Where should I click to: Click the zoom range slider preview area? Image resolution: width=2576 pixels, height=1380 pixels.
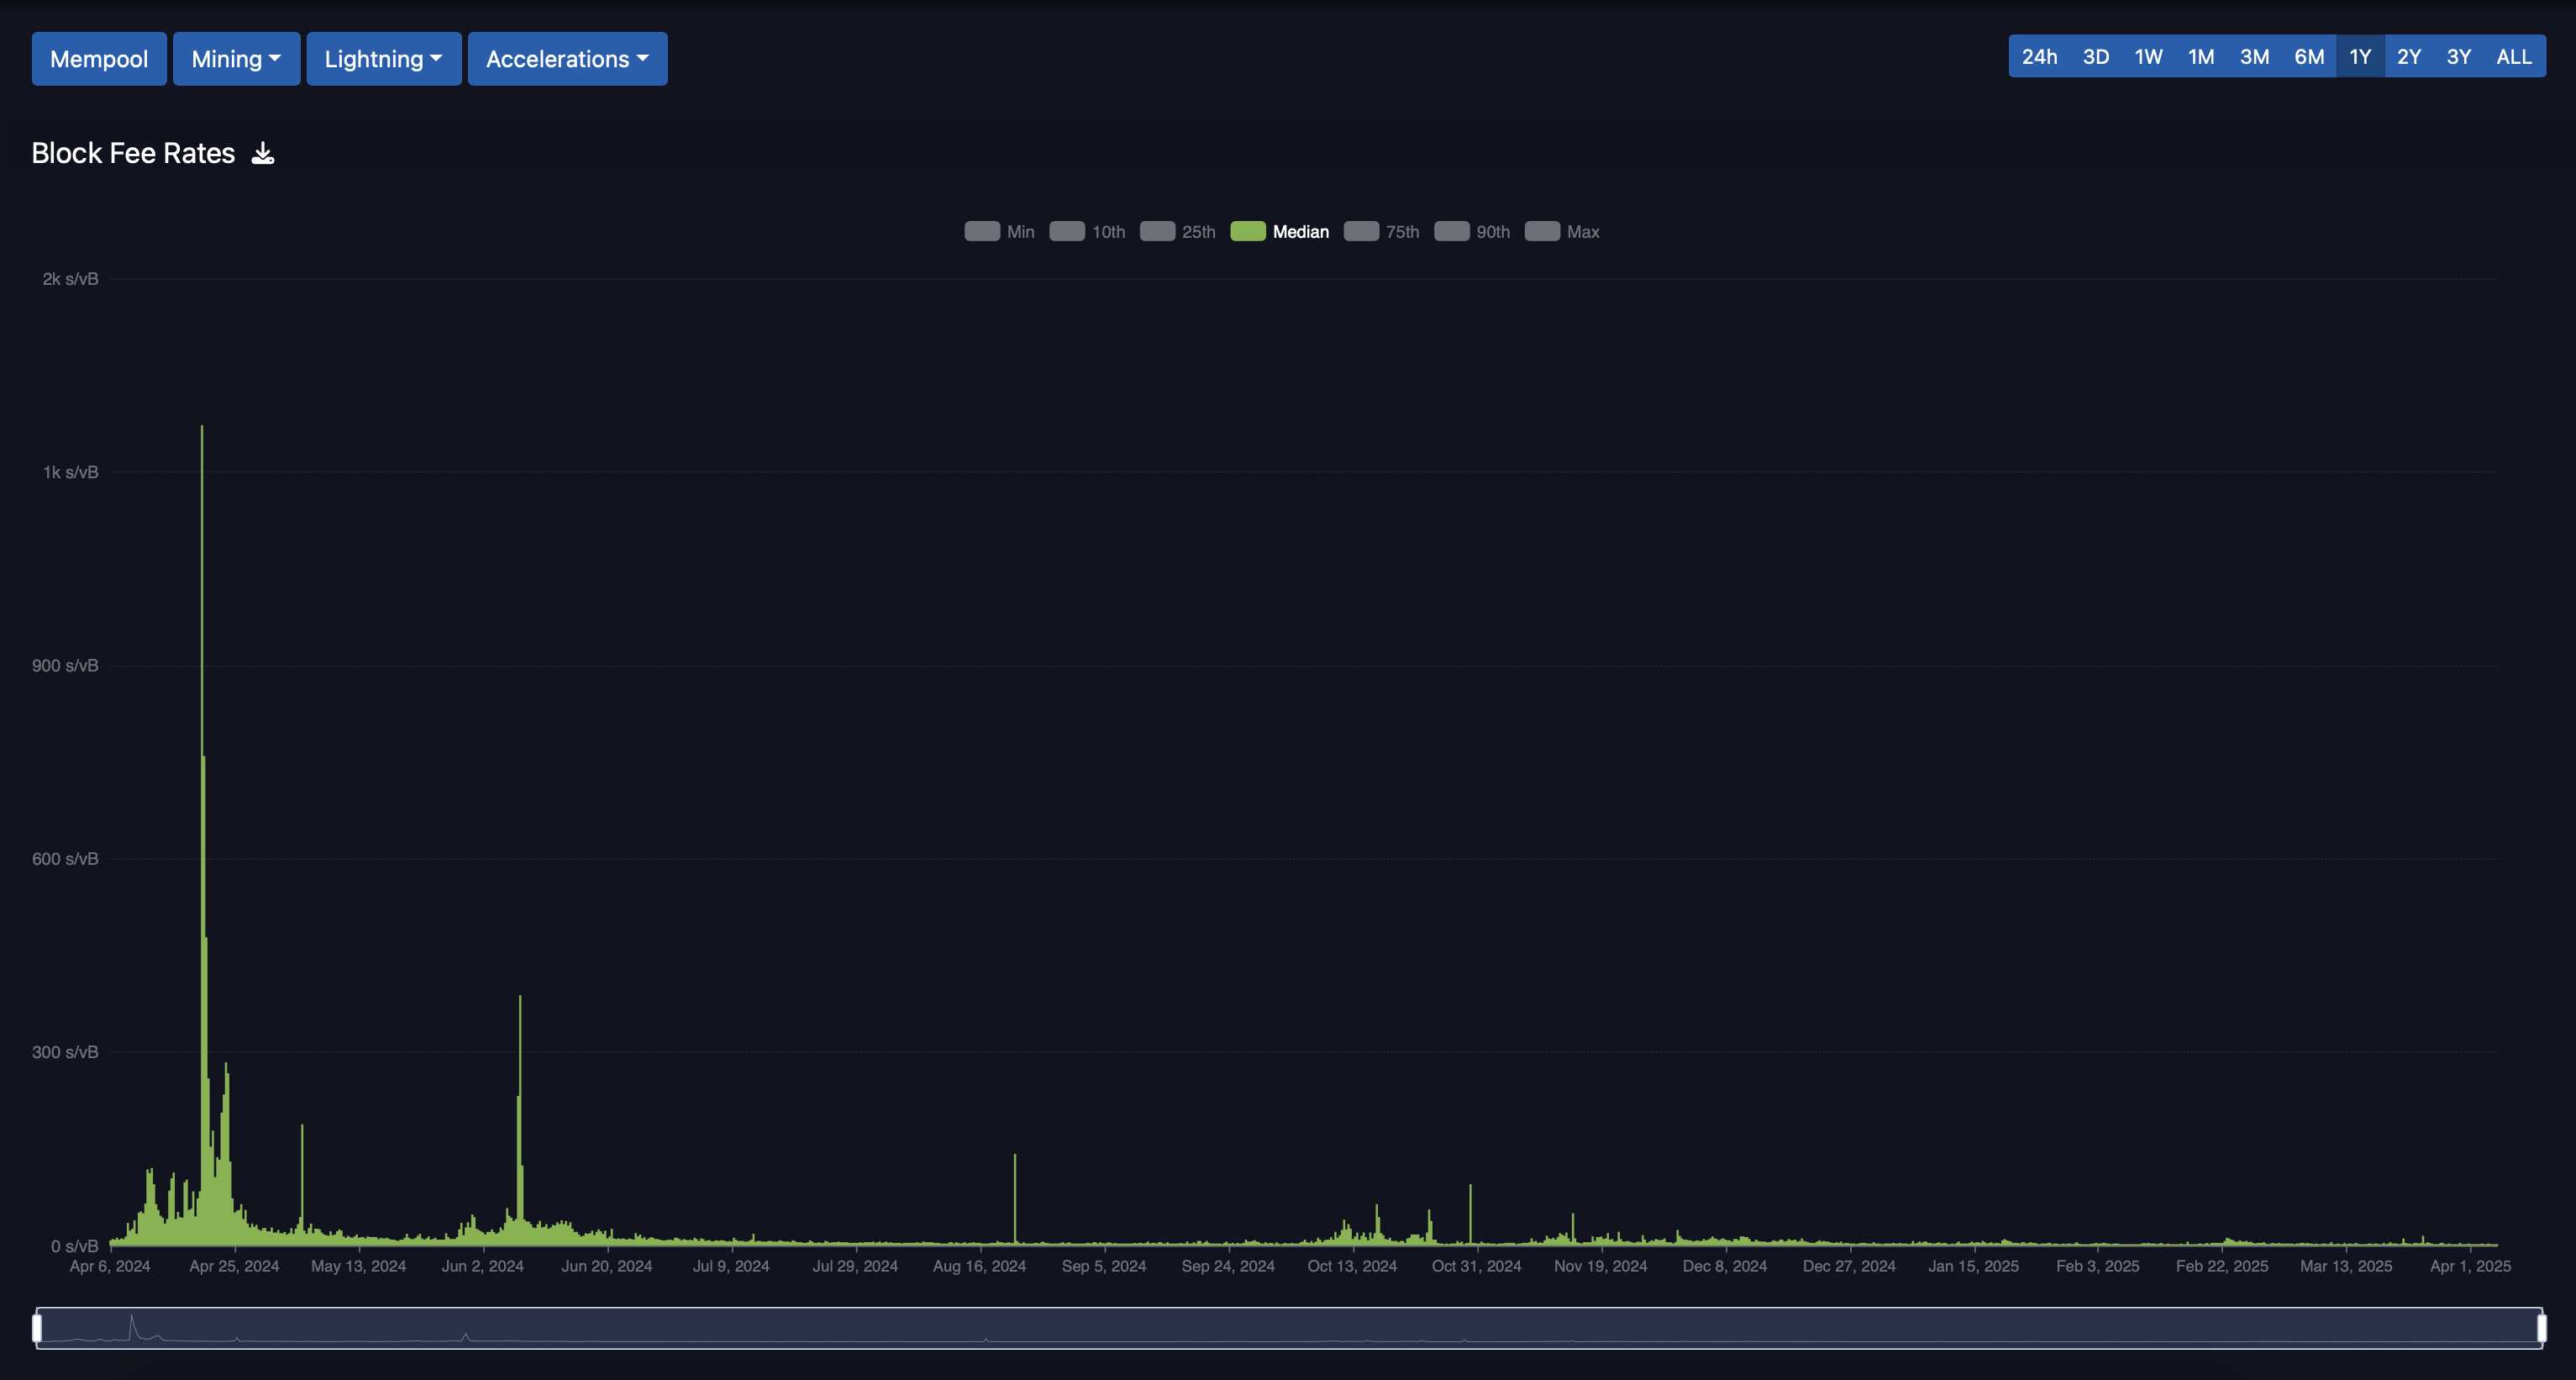[x=1289, y=1328]
